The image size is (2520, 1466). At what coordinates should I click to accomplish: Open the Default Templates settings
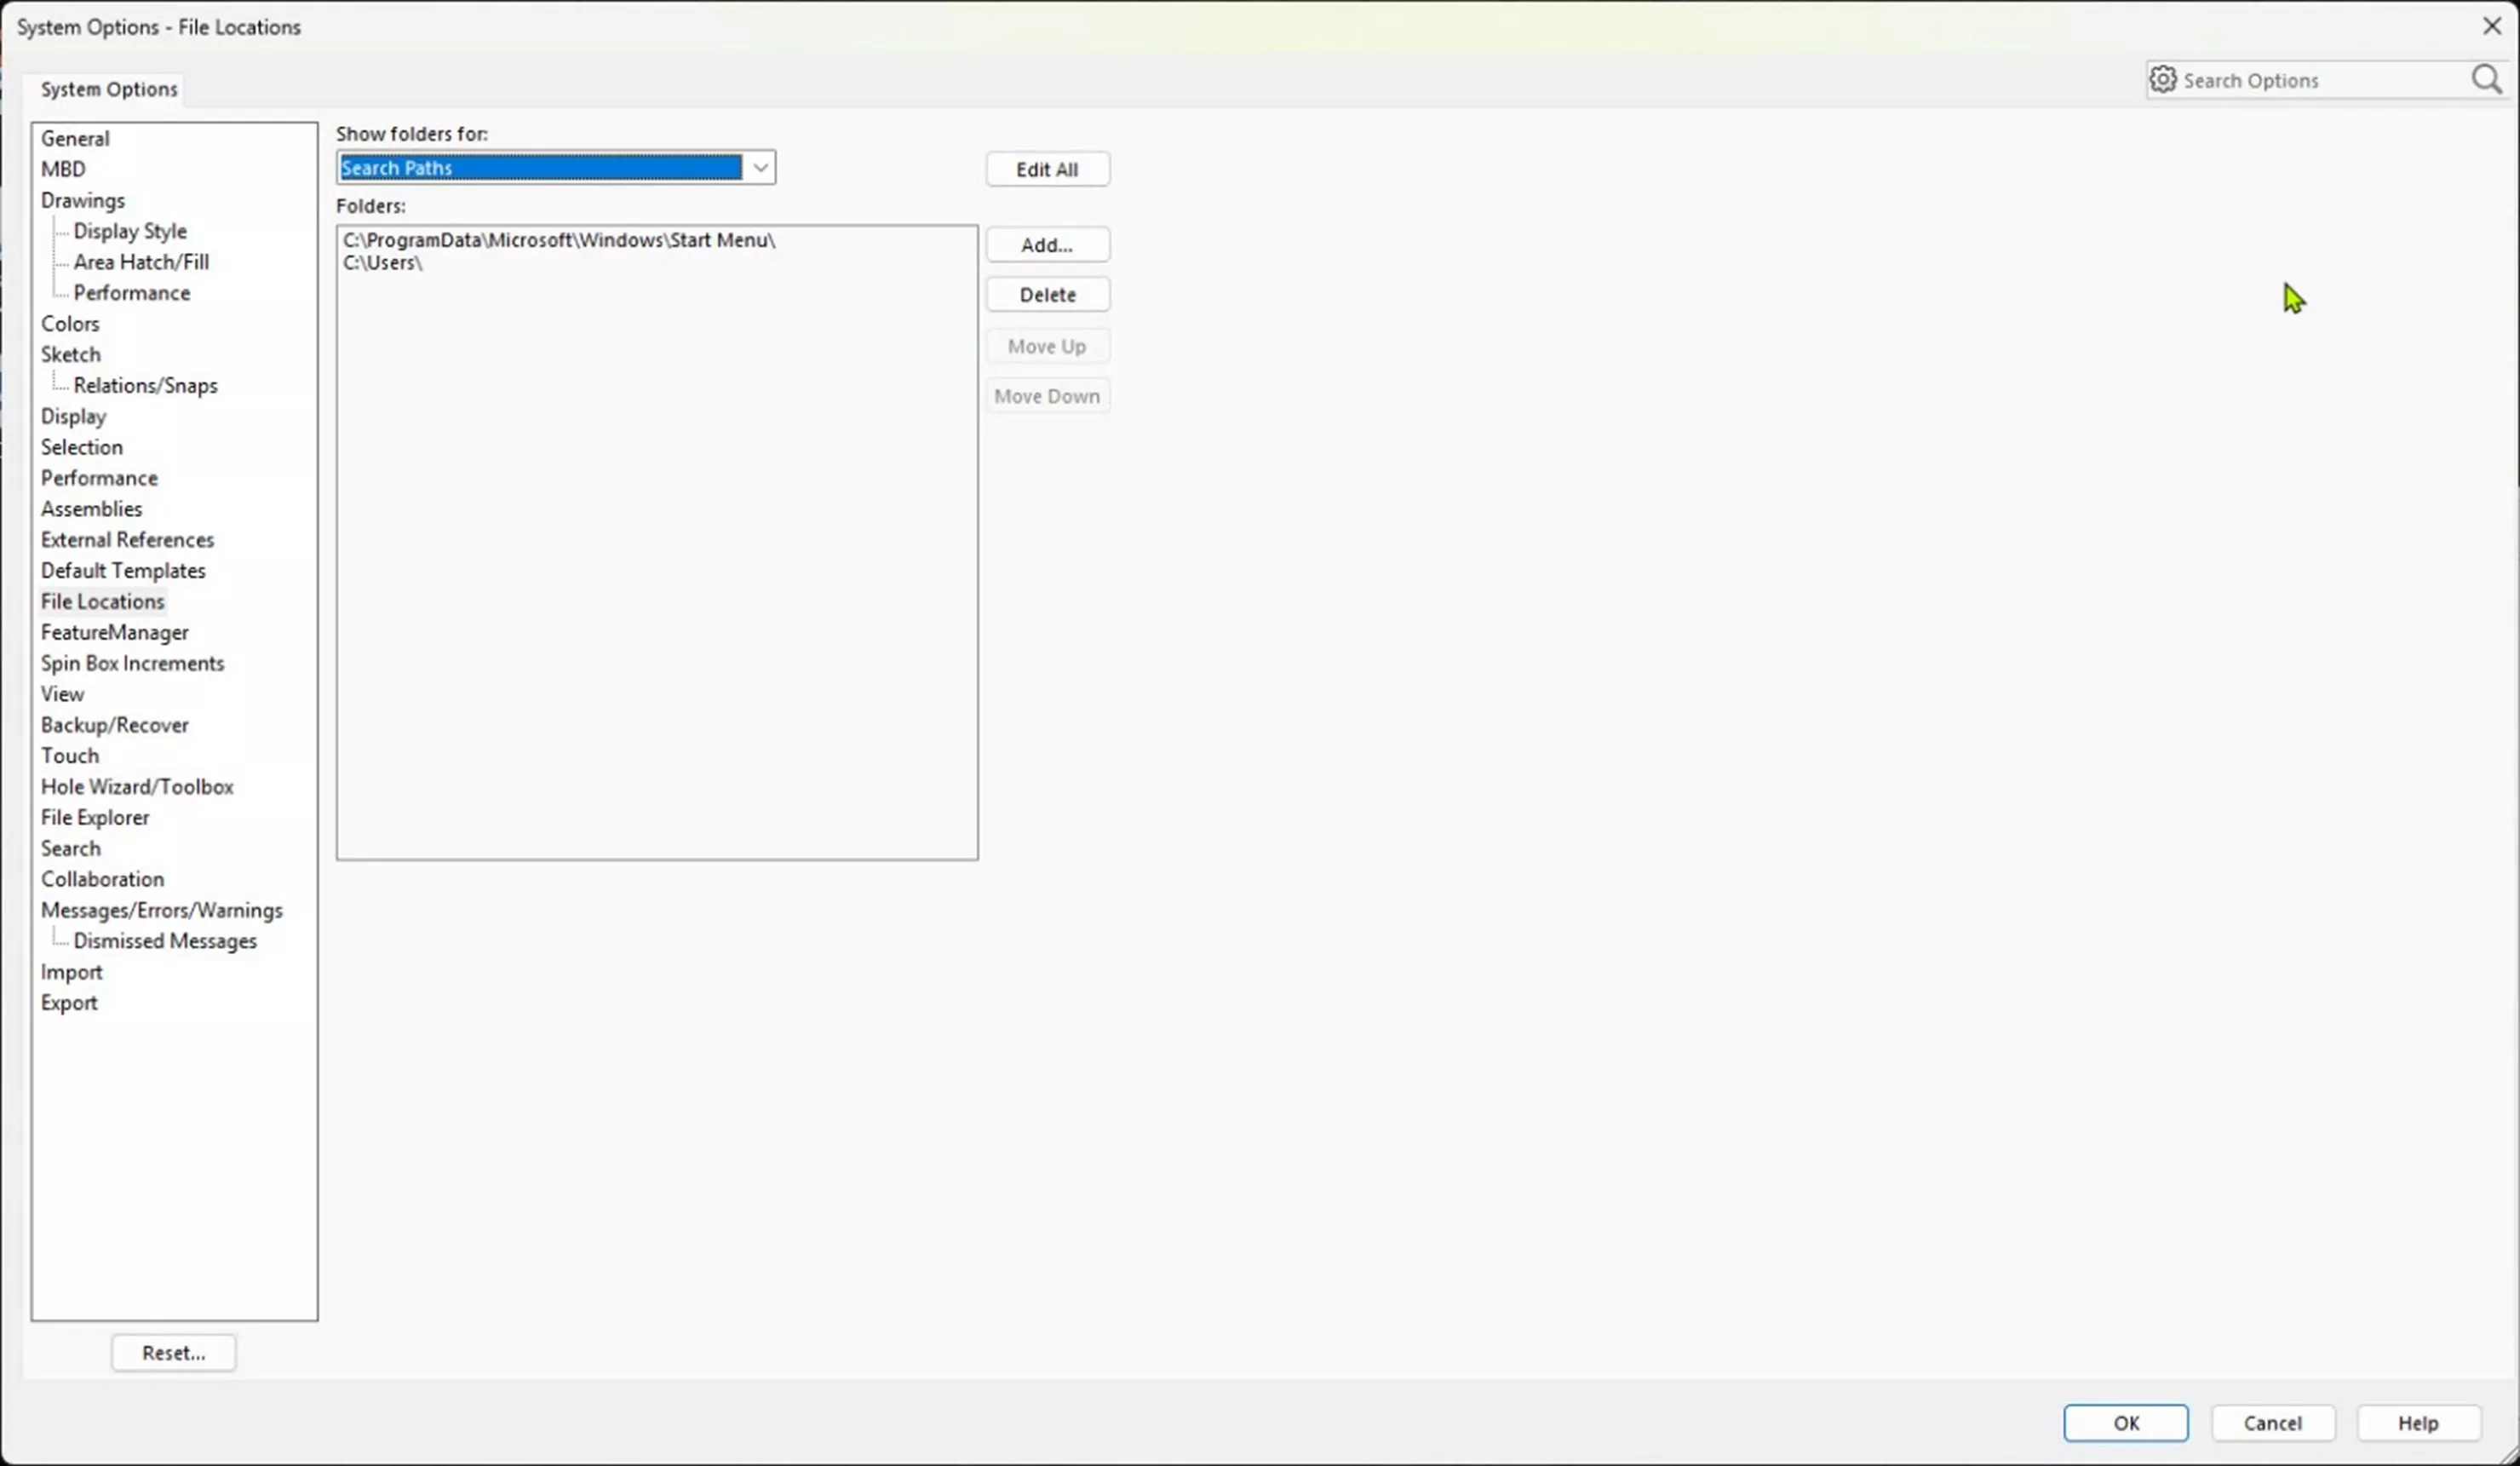click(x=123, y=570)
